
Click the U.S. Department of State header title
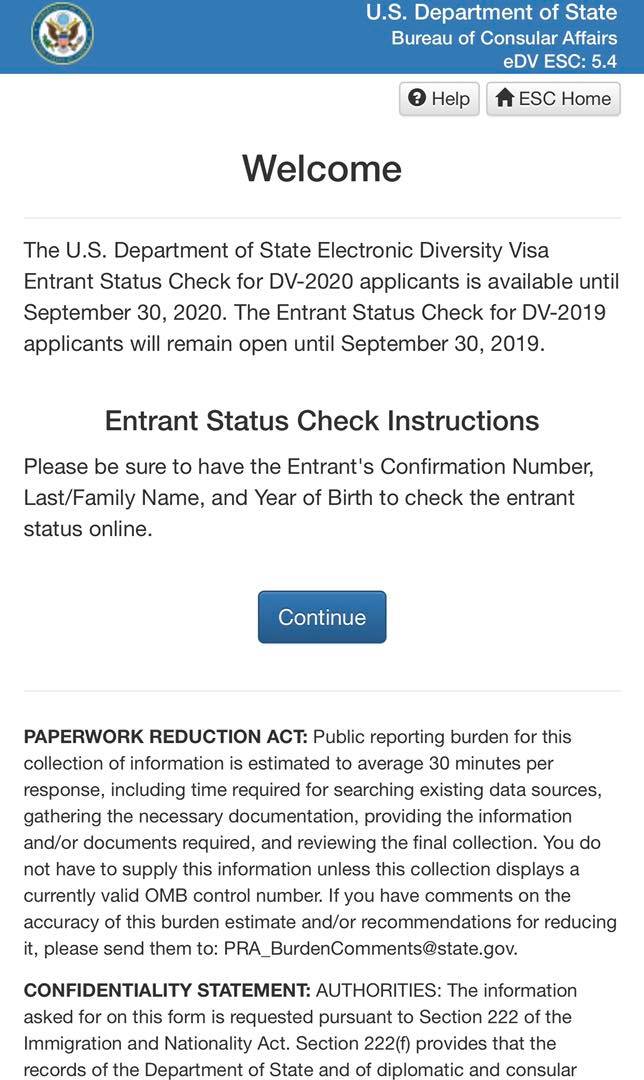(x=491, y=12)
